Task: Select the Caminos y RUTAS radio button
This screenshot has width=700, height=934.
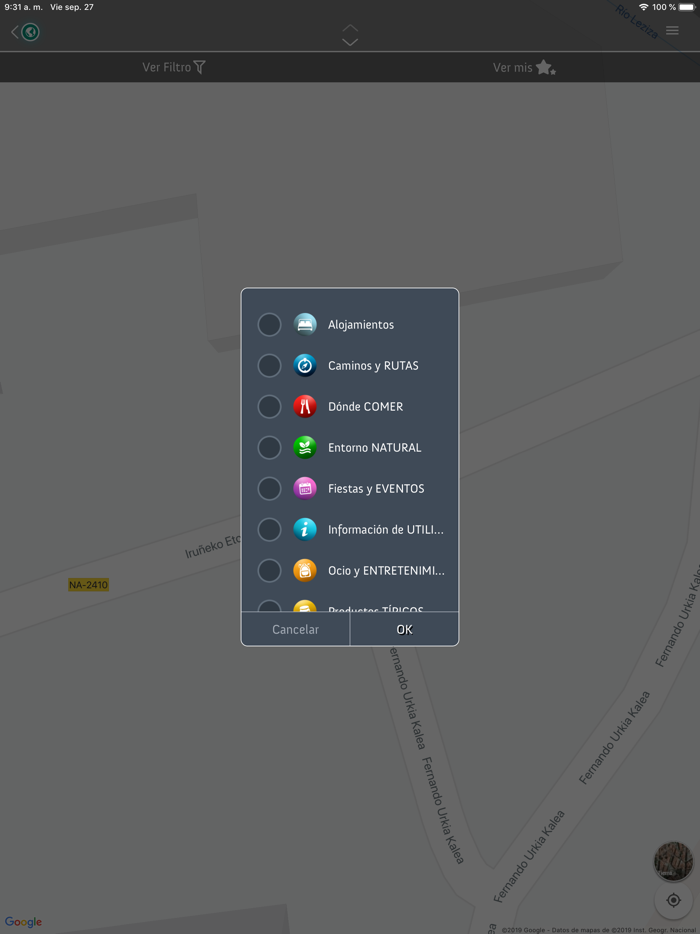Action: (x=269, y=366)
